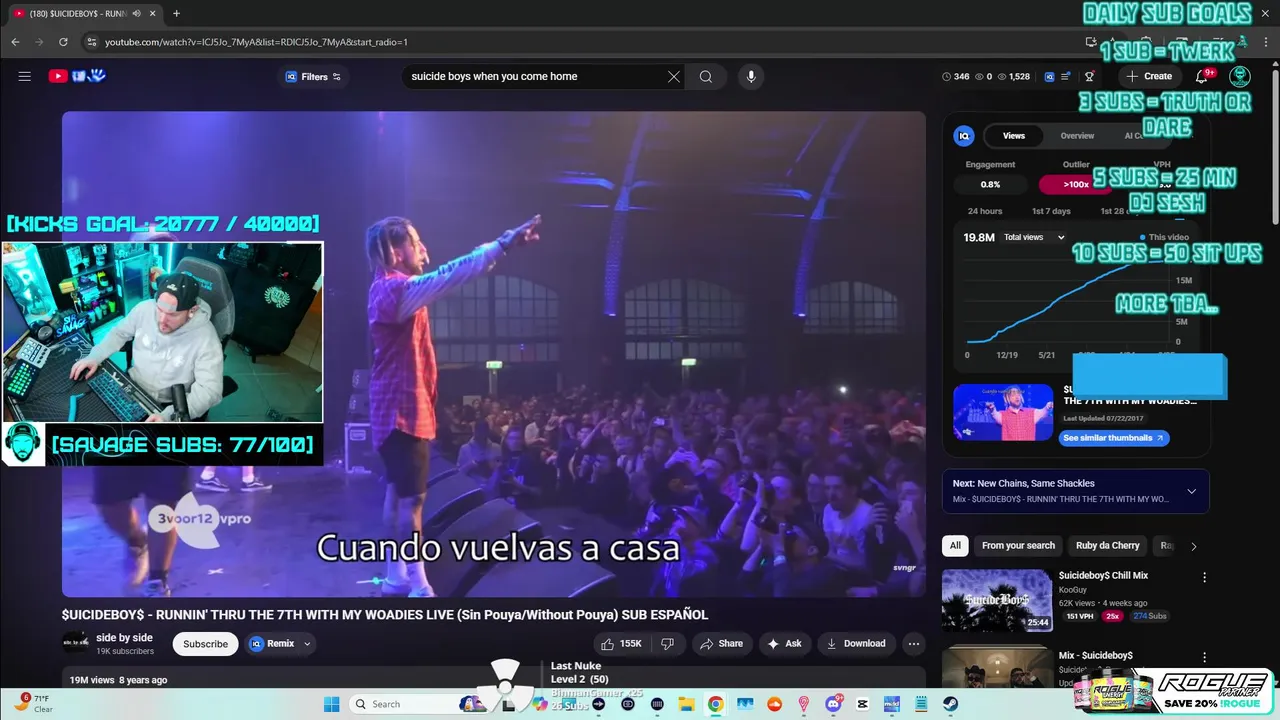Open a new Chrome tab
1280x720 pixels.
(x=176, y=13)
